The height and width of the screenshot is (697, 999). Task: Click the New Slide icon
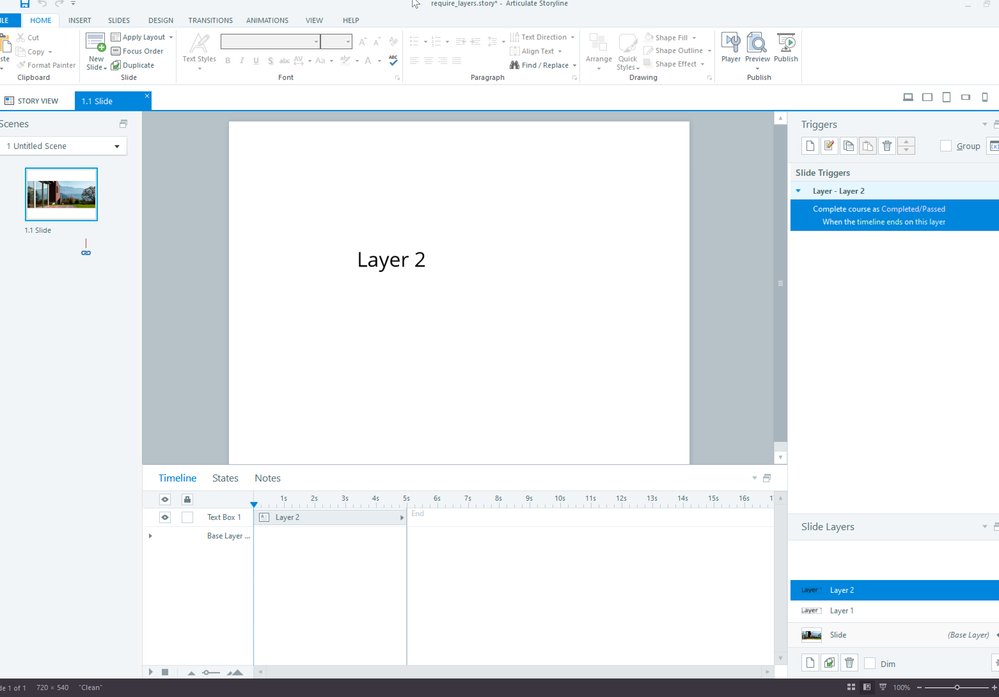tap(96, 47)
